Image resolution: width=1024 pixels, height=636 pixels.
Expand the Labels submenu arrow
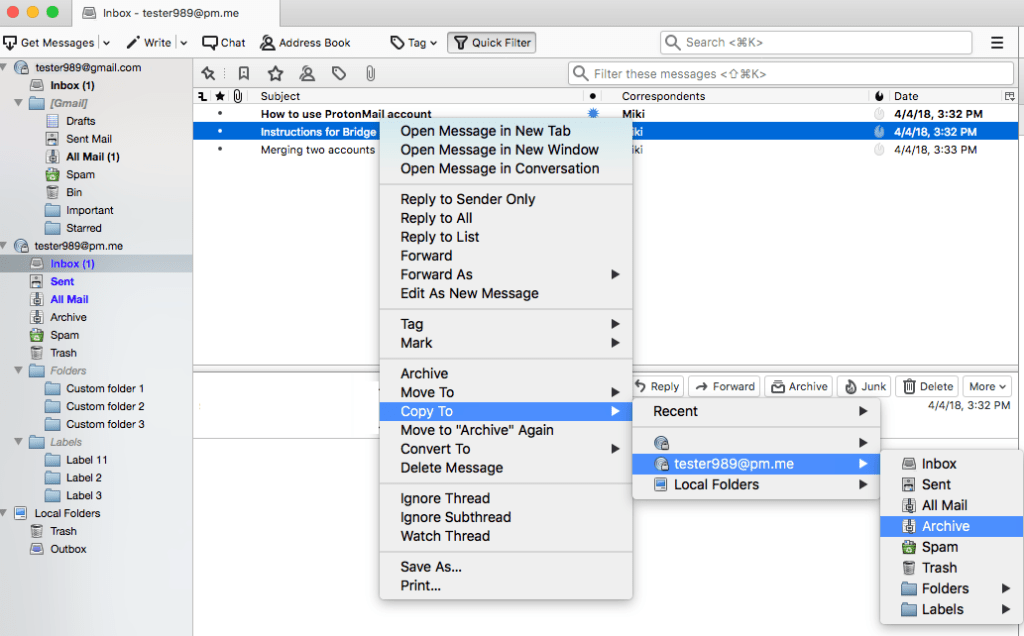(1006, 609)
